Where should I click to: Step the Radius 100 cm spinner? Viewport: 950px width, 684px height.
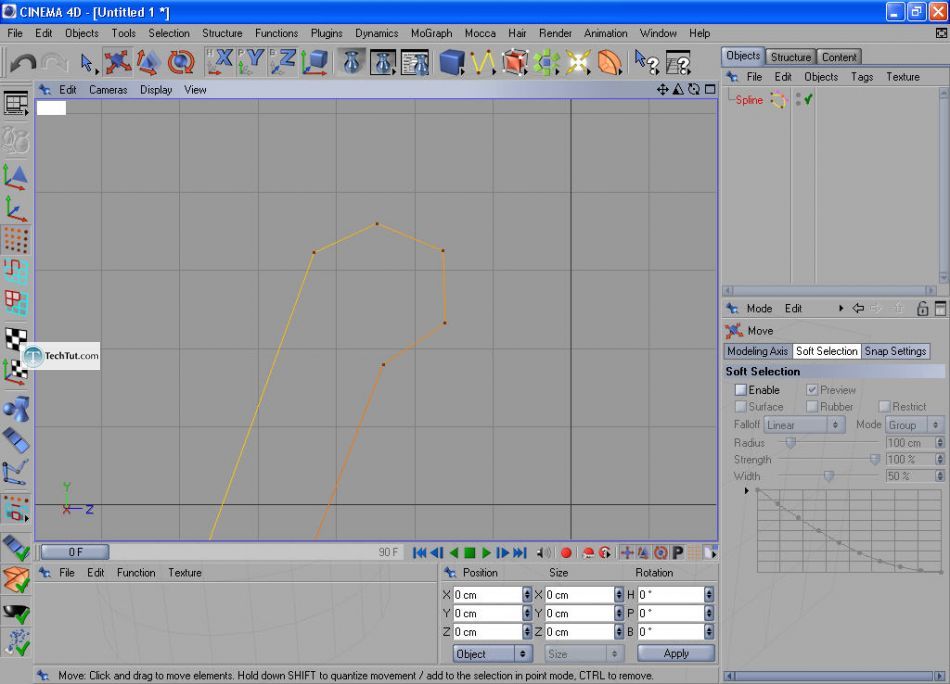click(x=940, y=443)
